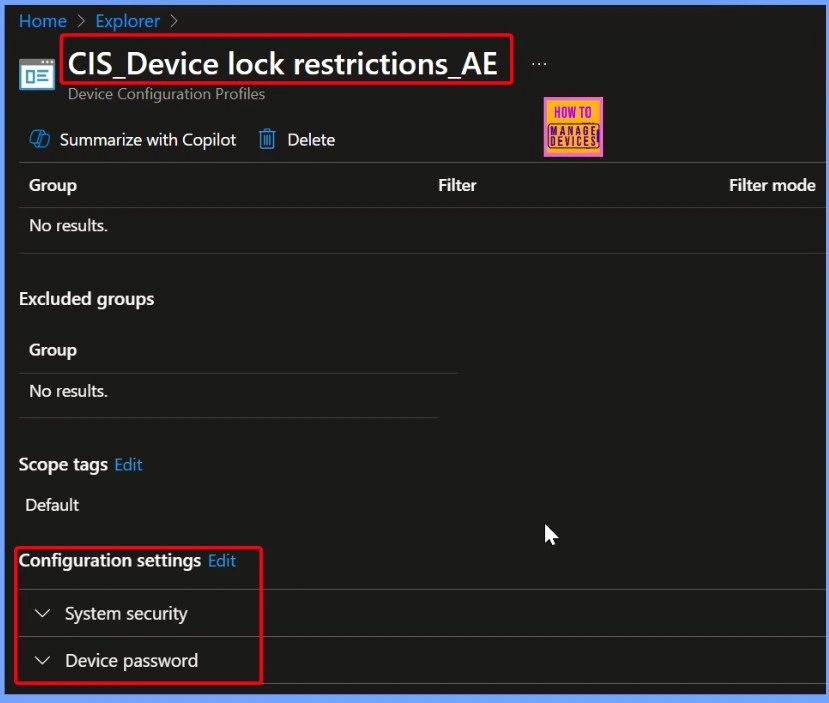Click the CIS_Device lock restrictions_AE title
Viewport: 829px width, 703px height.
[x=283, y=63]
